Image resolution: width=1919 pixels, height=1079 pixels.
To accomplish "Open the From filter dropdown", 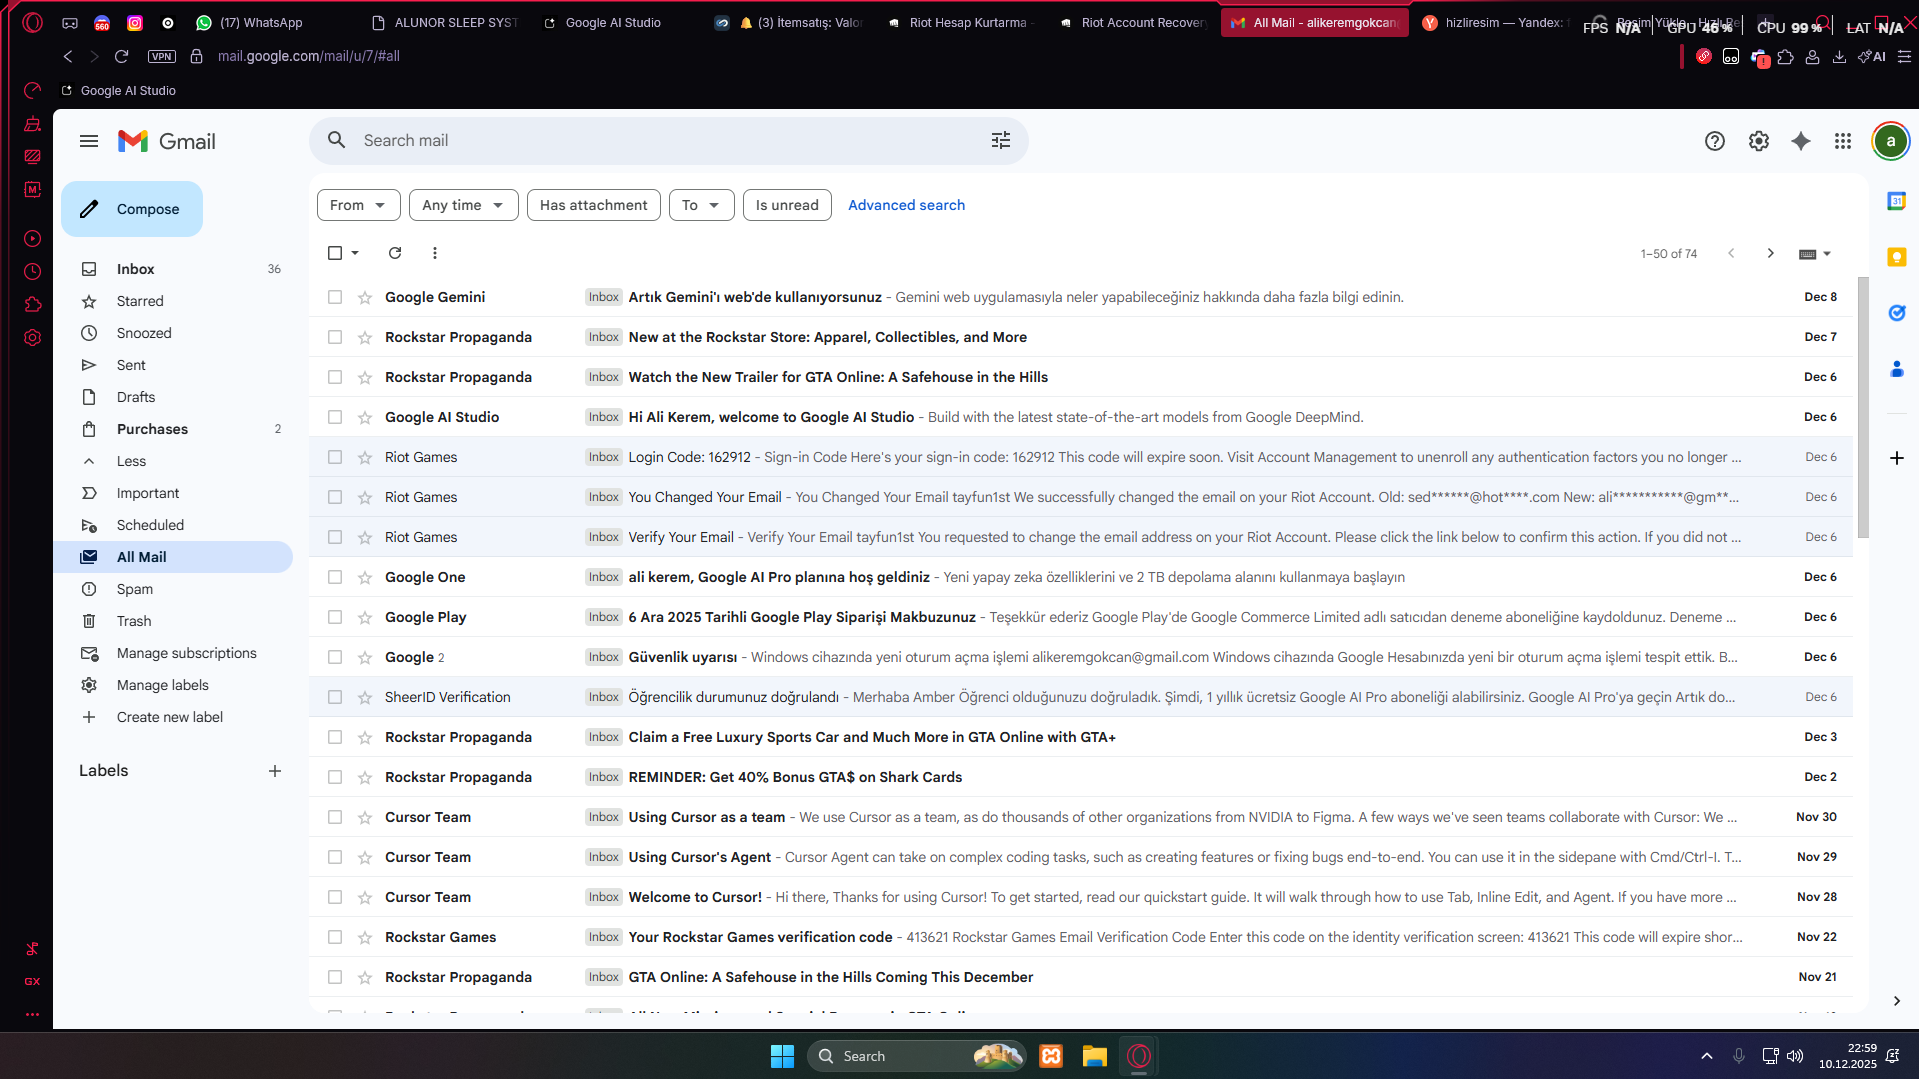I will click(x=358, y=205).
